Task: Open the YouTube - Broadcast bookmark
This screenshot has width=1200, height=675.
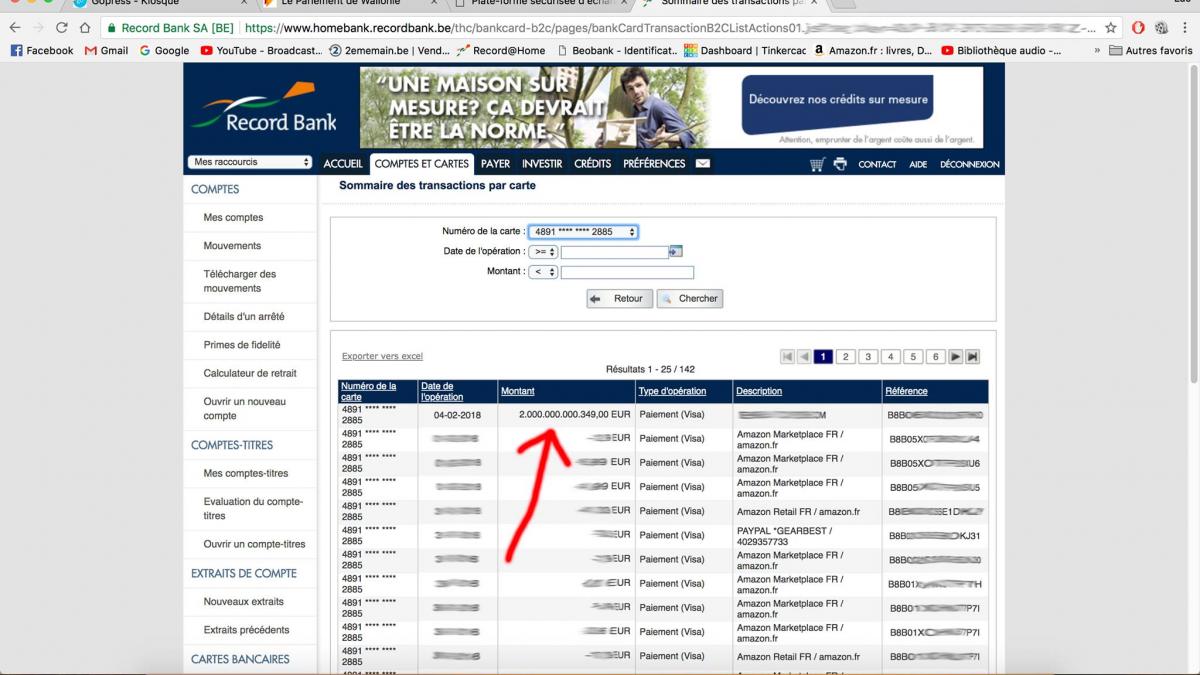Action: coord(260,50)
